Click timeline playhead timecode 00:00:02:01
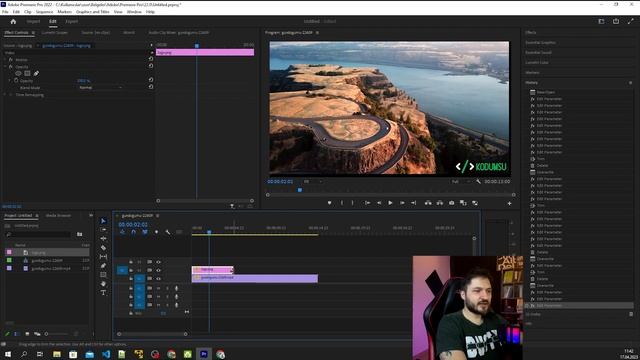Screen dimensions: 640x360 [133, 224]
